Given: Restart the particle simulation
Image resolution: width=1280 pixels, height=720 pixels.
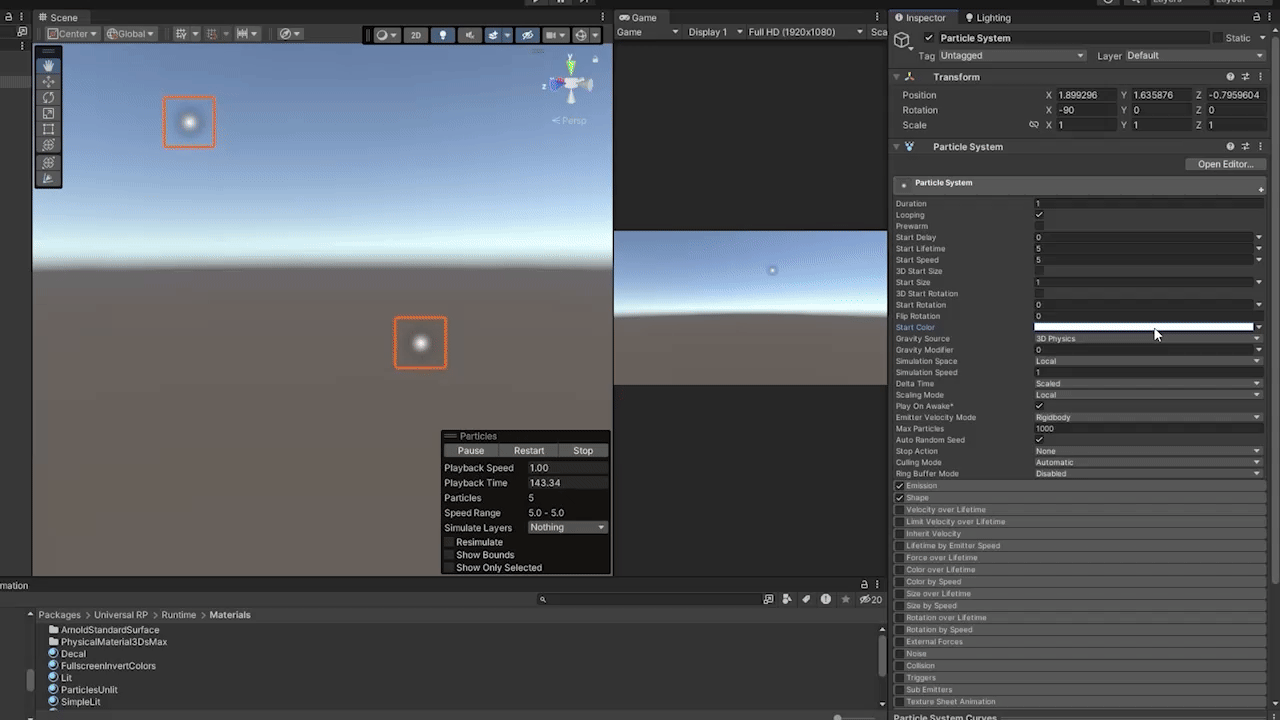Looking at the screenshot, I should (528, 450).
